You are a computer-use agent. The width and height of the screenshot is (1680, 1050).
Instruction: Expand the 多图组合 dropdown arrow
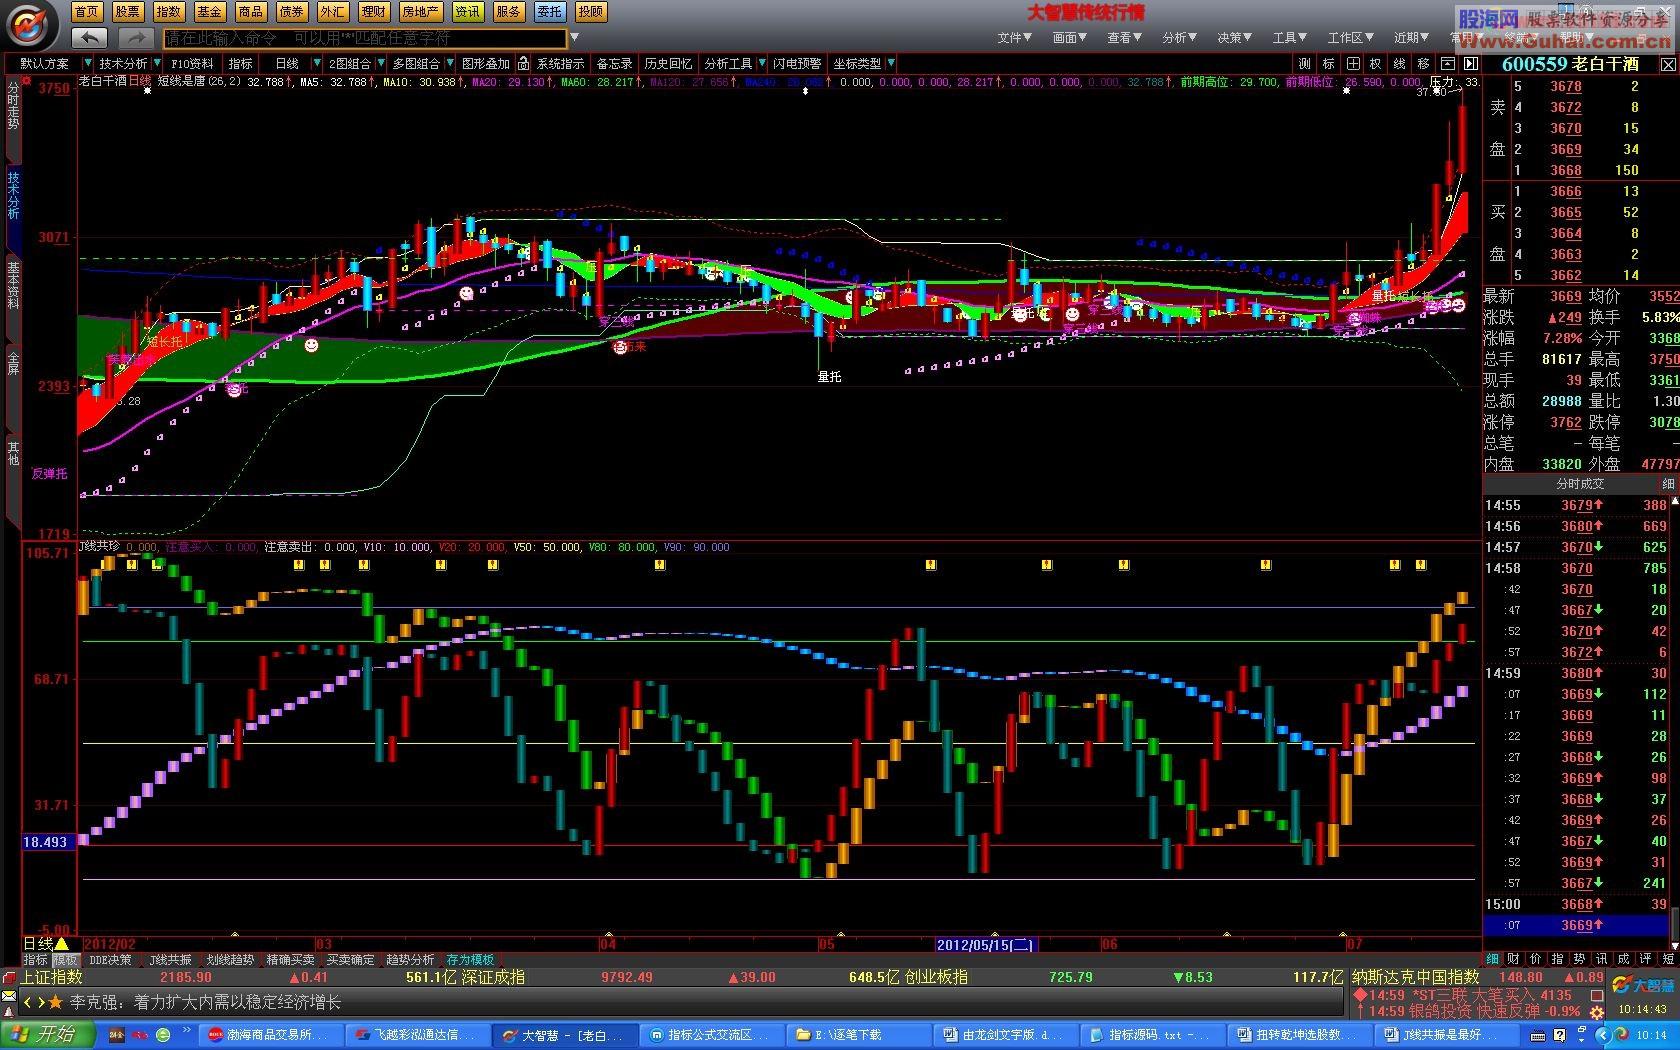coord(448,63)
